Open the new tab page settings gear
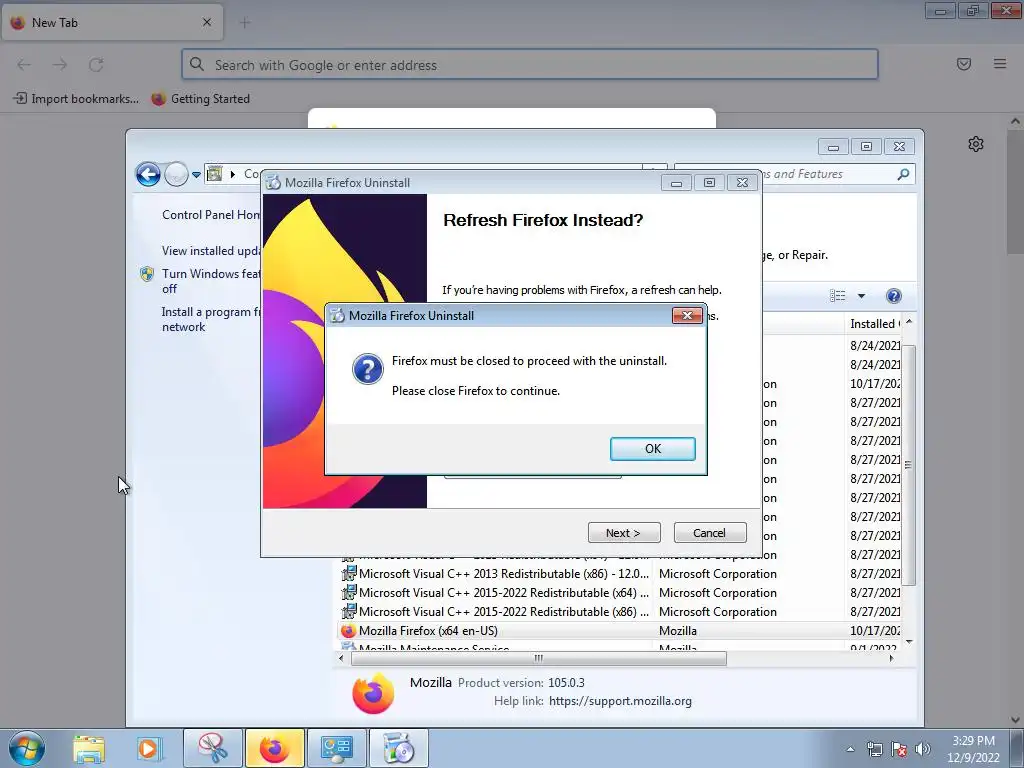 [x=976, y=144]
